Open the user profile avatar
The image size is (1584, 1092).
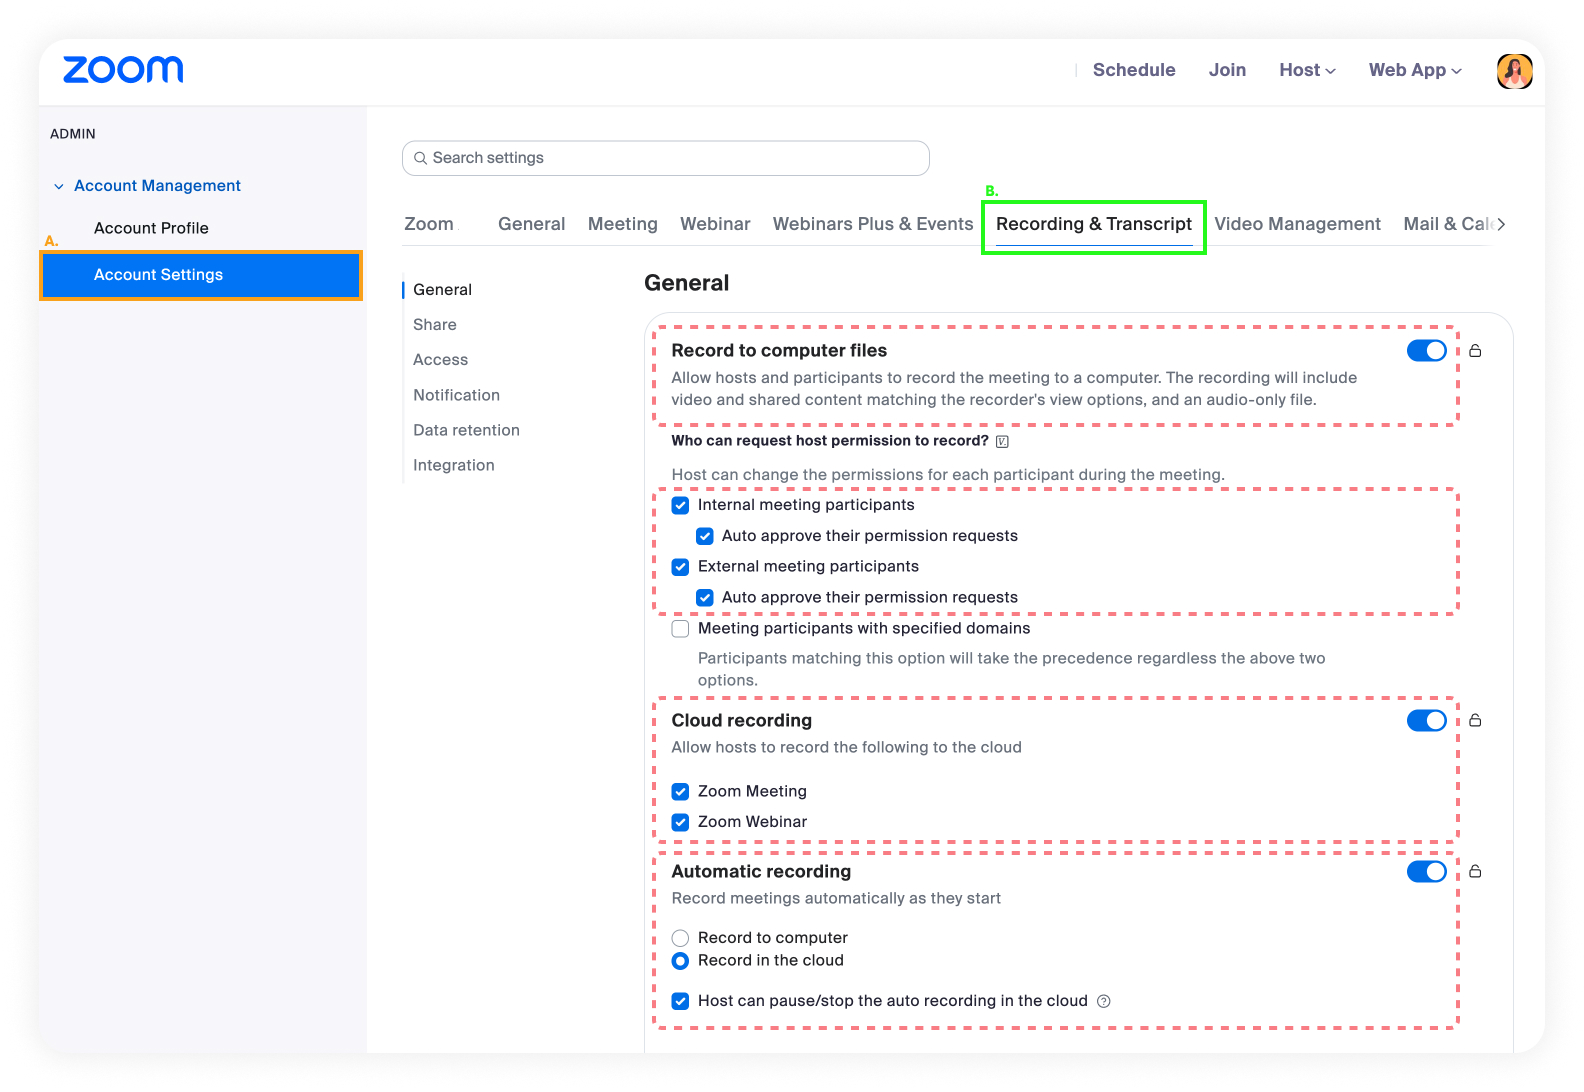(1514, 71)
